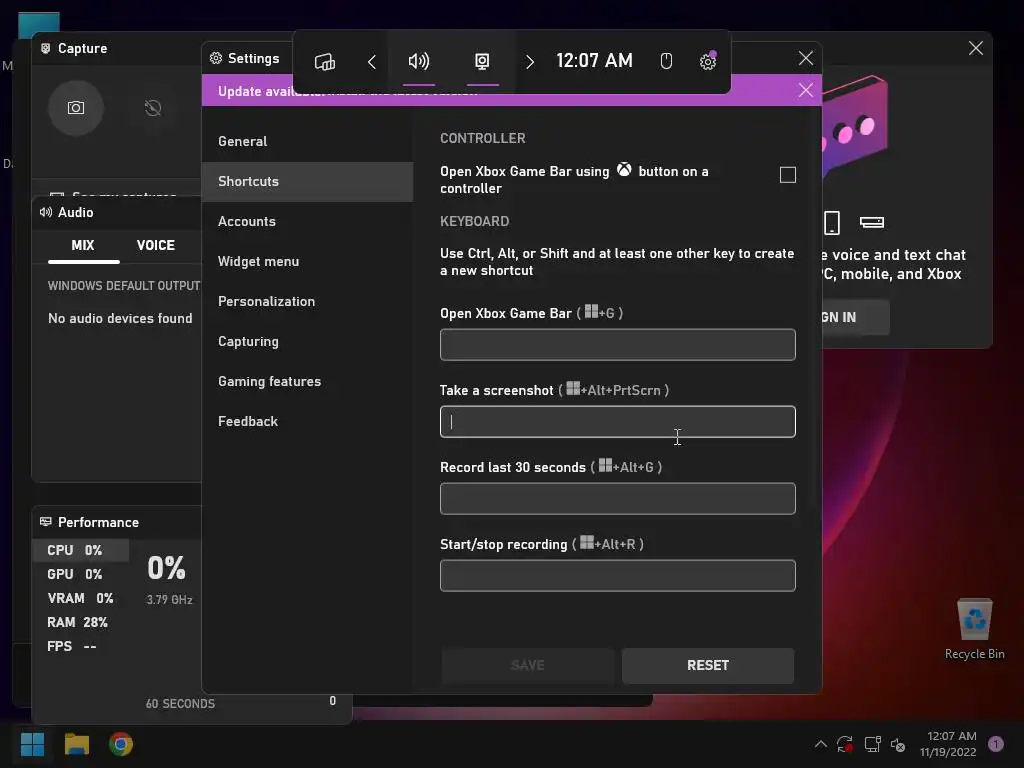Enable Xbox button on controller checkbox
This screenshot has height=768, width=1024.
coord(788,175)
